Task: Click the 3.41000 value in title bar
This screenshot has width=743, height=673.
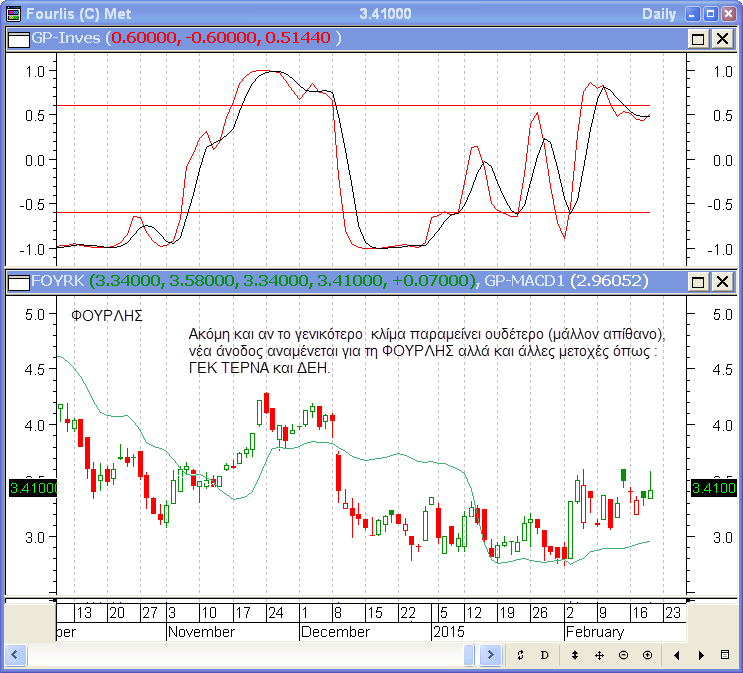Action: pos(385,14)
